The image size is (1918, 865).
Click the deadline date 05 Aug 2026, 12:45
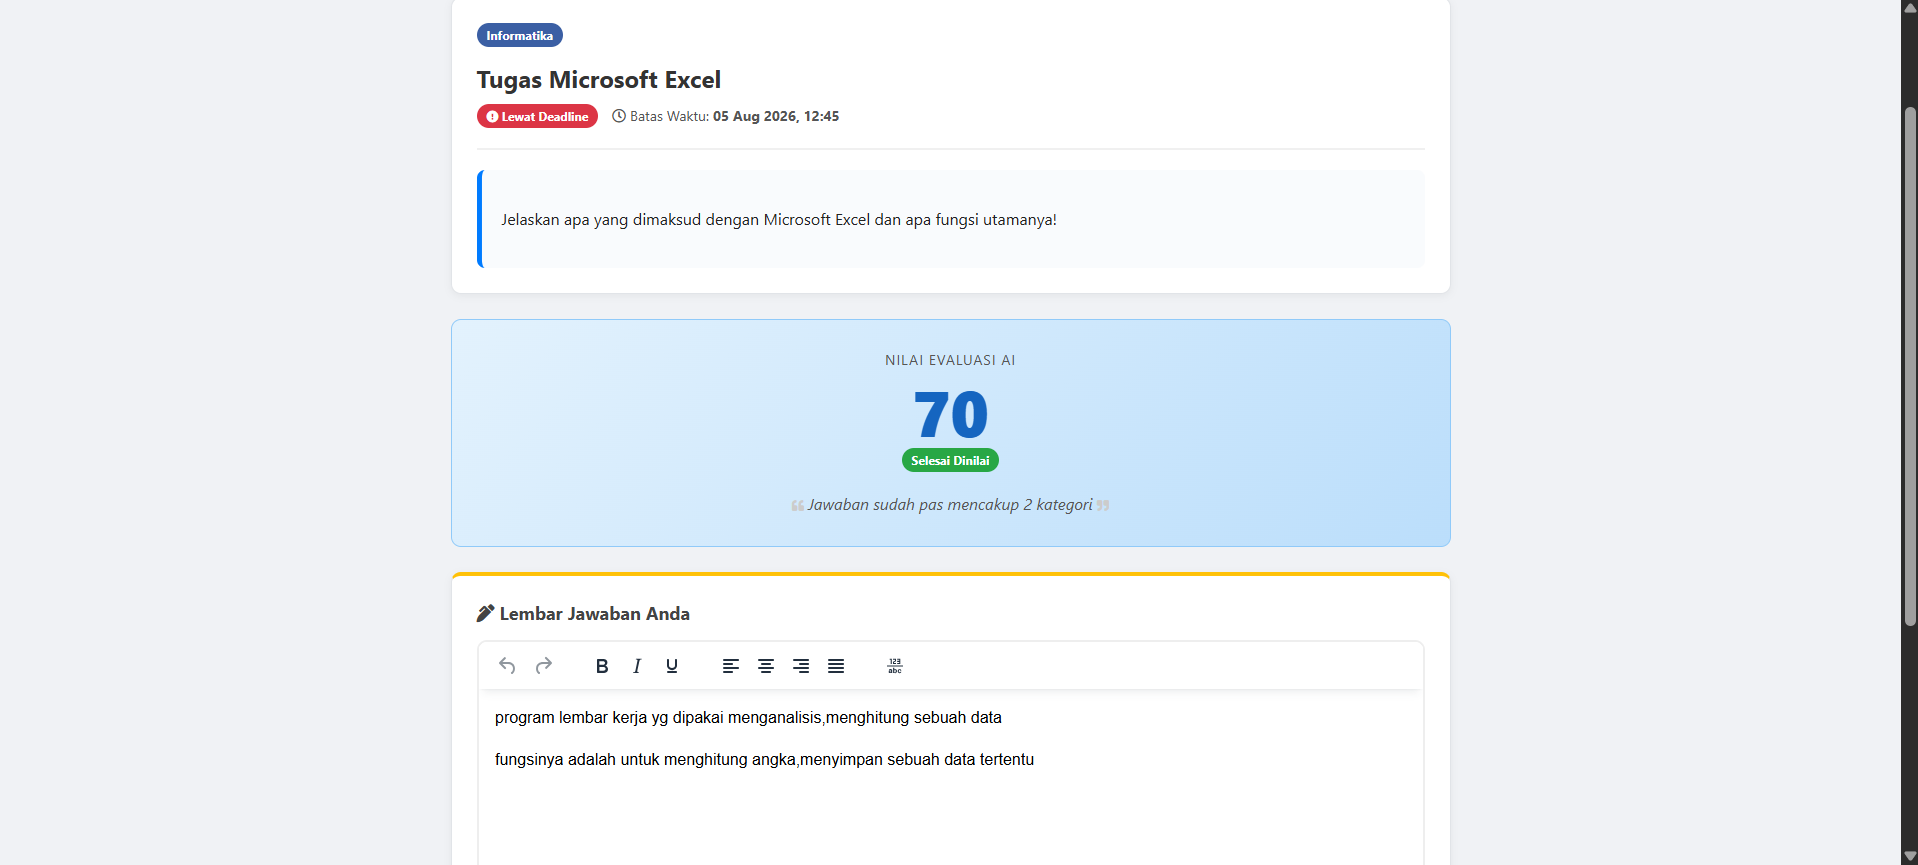click(776, 116)
